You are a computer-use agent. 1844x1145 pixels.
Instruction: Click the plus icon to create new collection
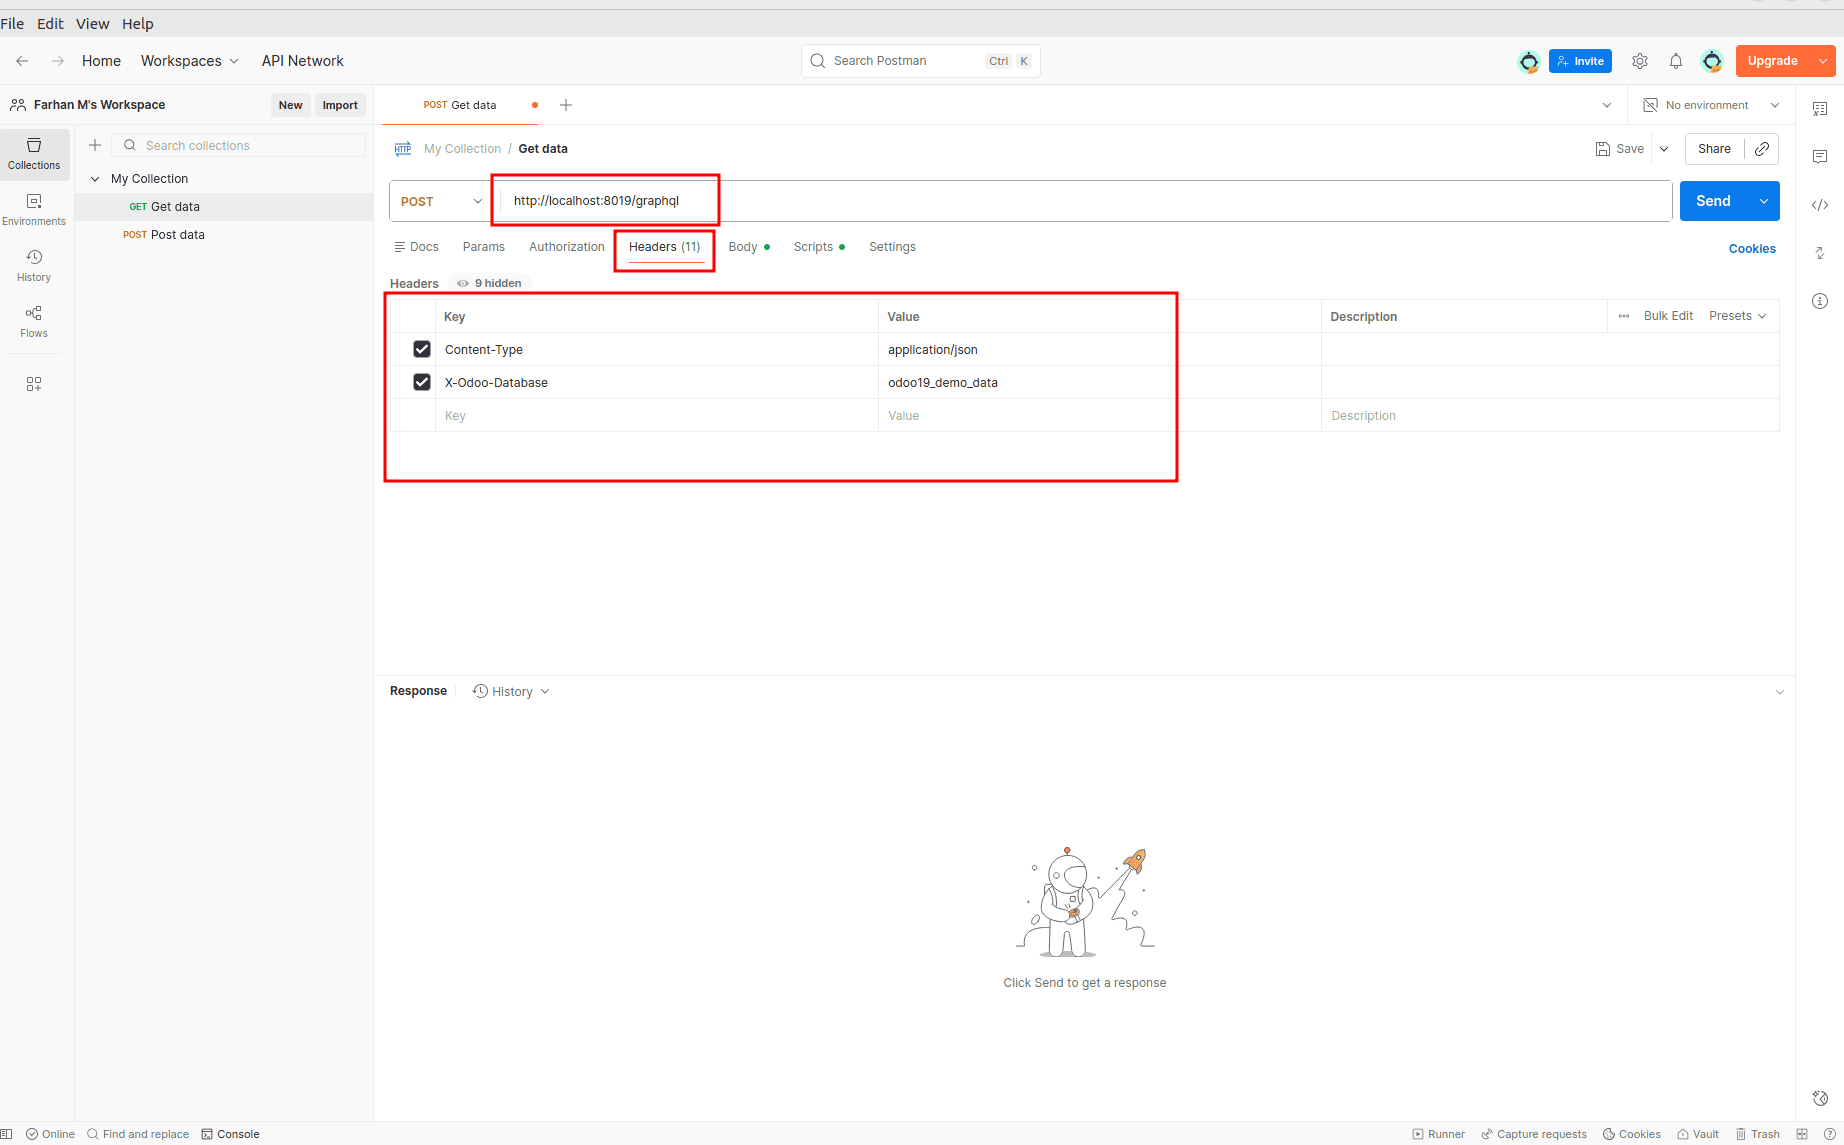pos(95,145)
